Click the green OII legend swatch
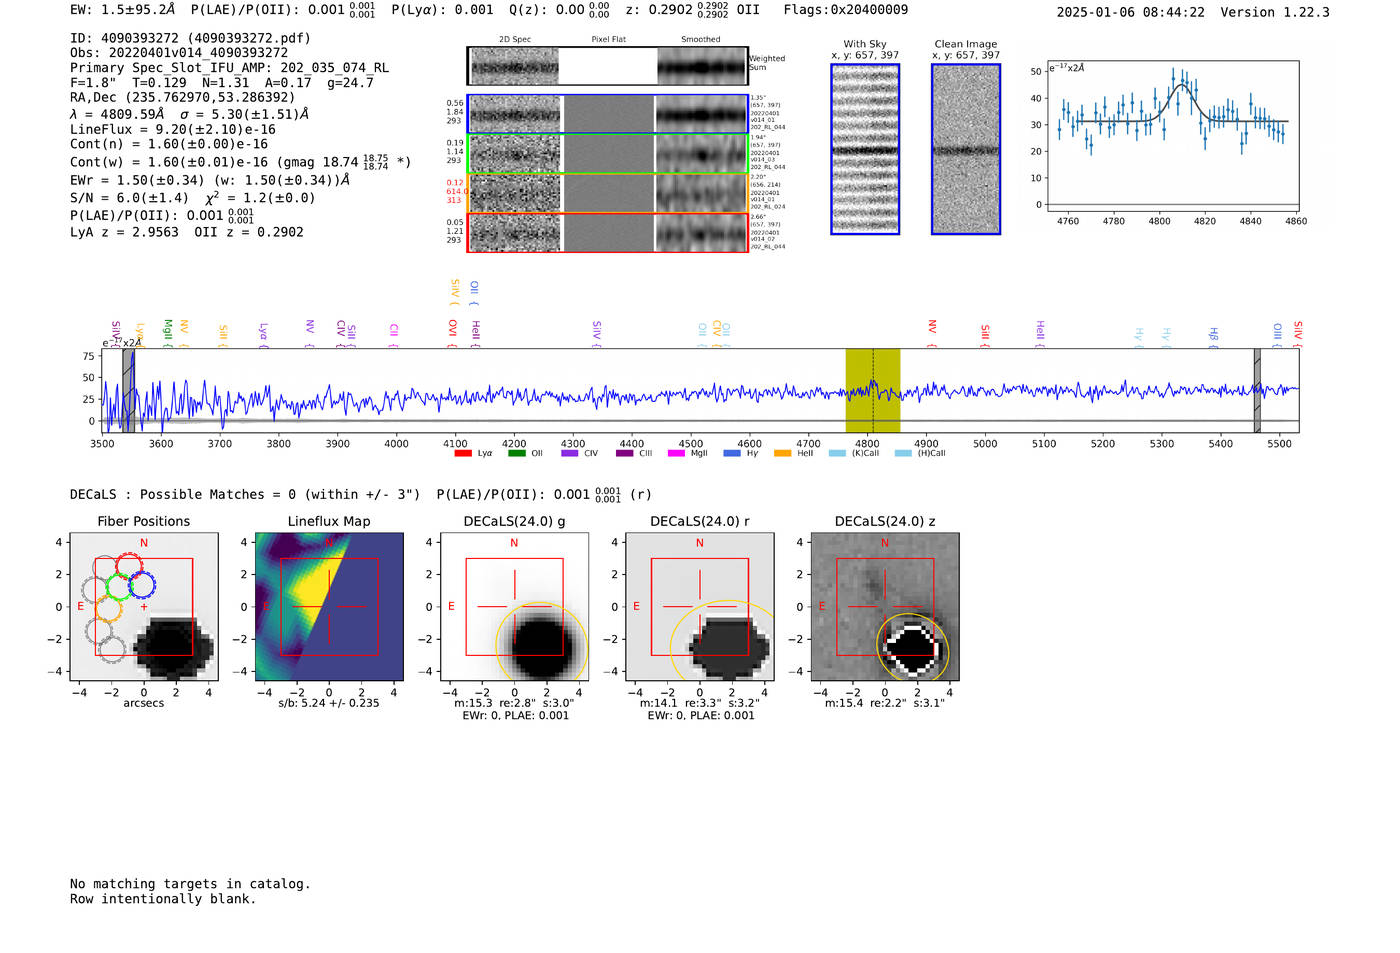This screenshot has width=1400, height=953. pyautogui.click(x=516, y=454)
